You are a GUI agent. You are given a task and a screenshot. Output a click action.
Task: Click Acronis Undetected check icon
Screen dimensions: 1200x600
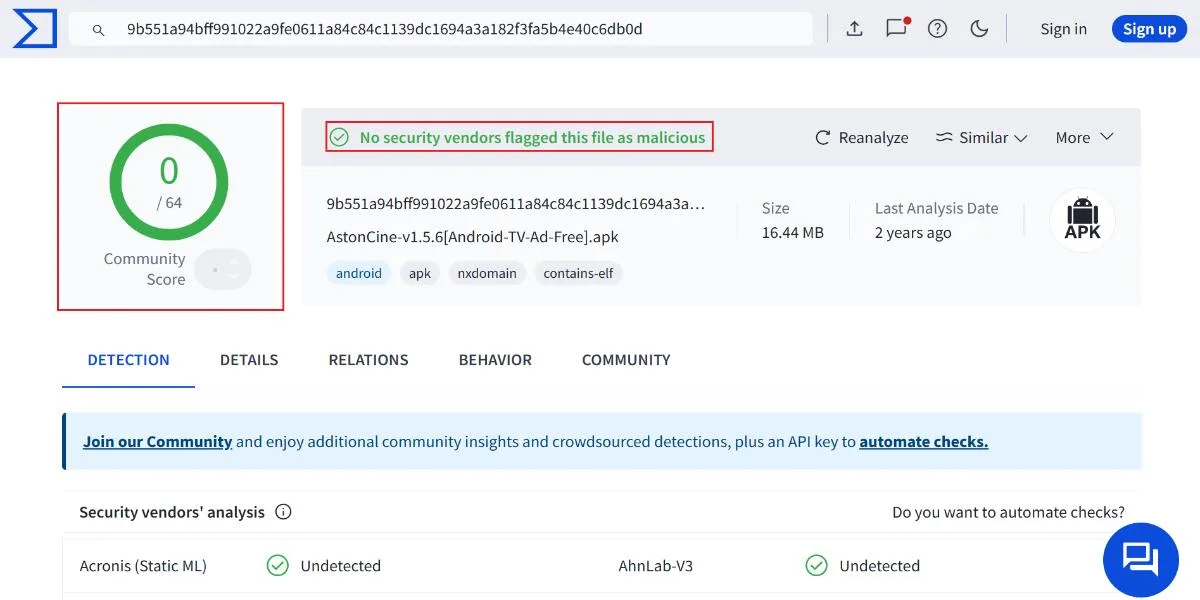(x=277, y=566)
